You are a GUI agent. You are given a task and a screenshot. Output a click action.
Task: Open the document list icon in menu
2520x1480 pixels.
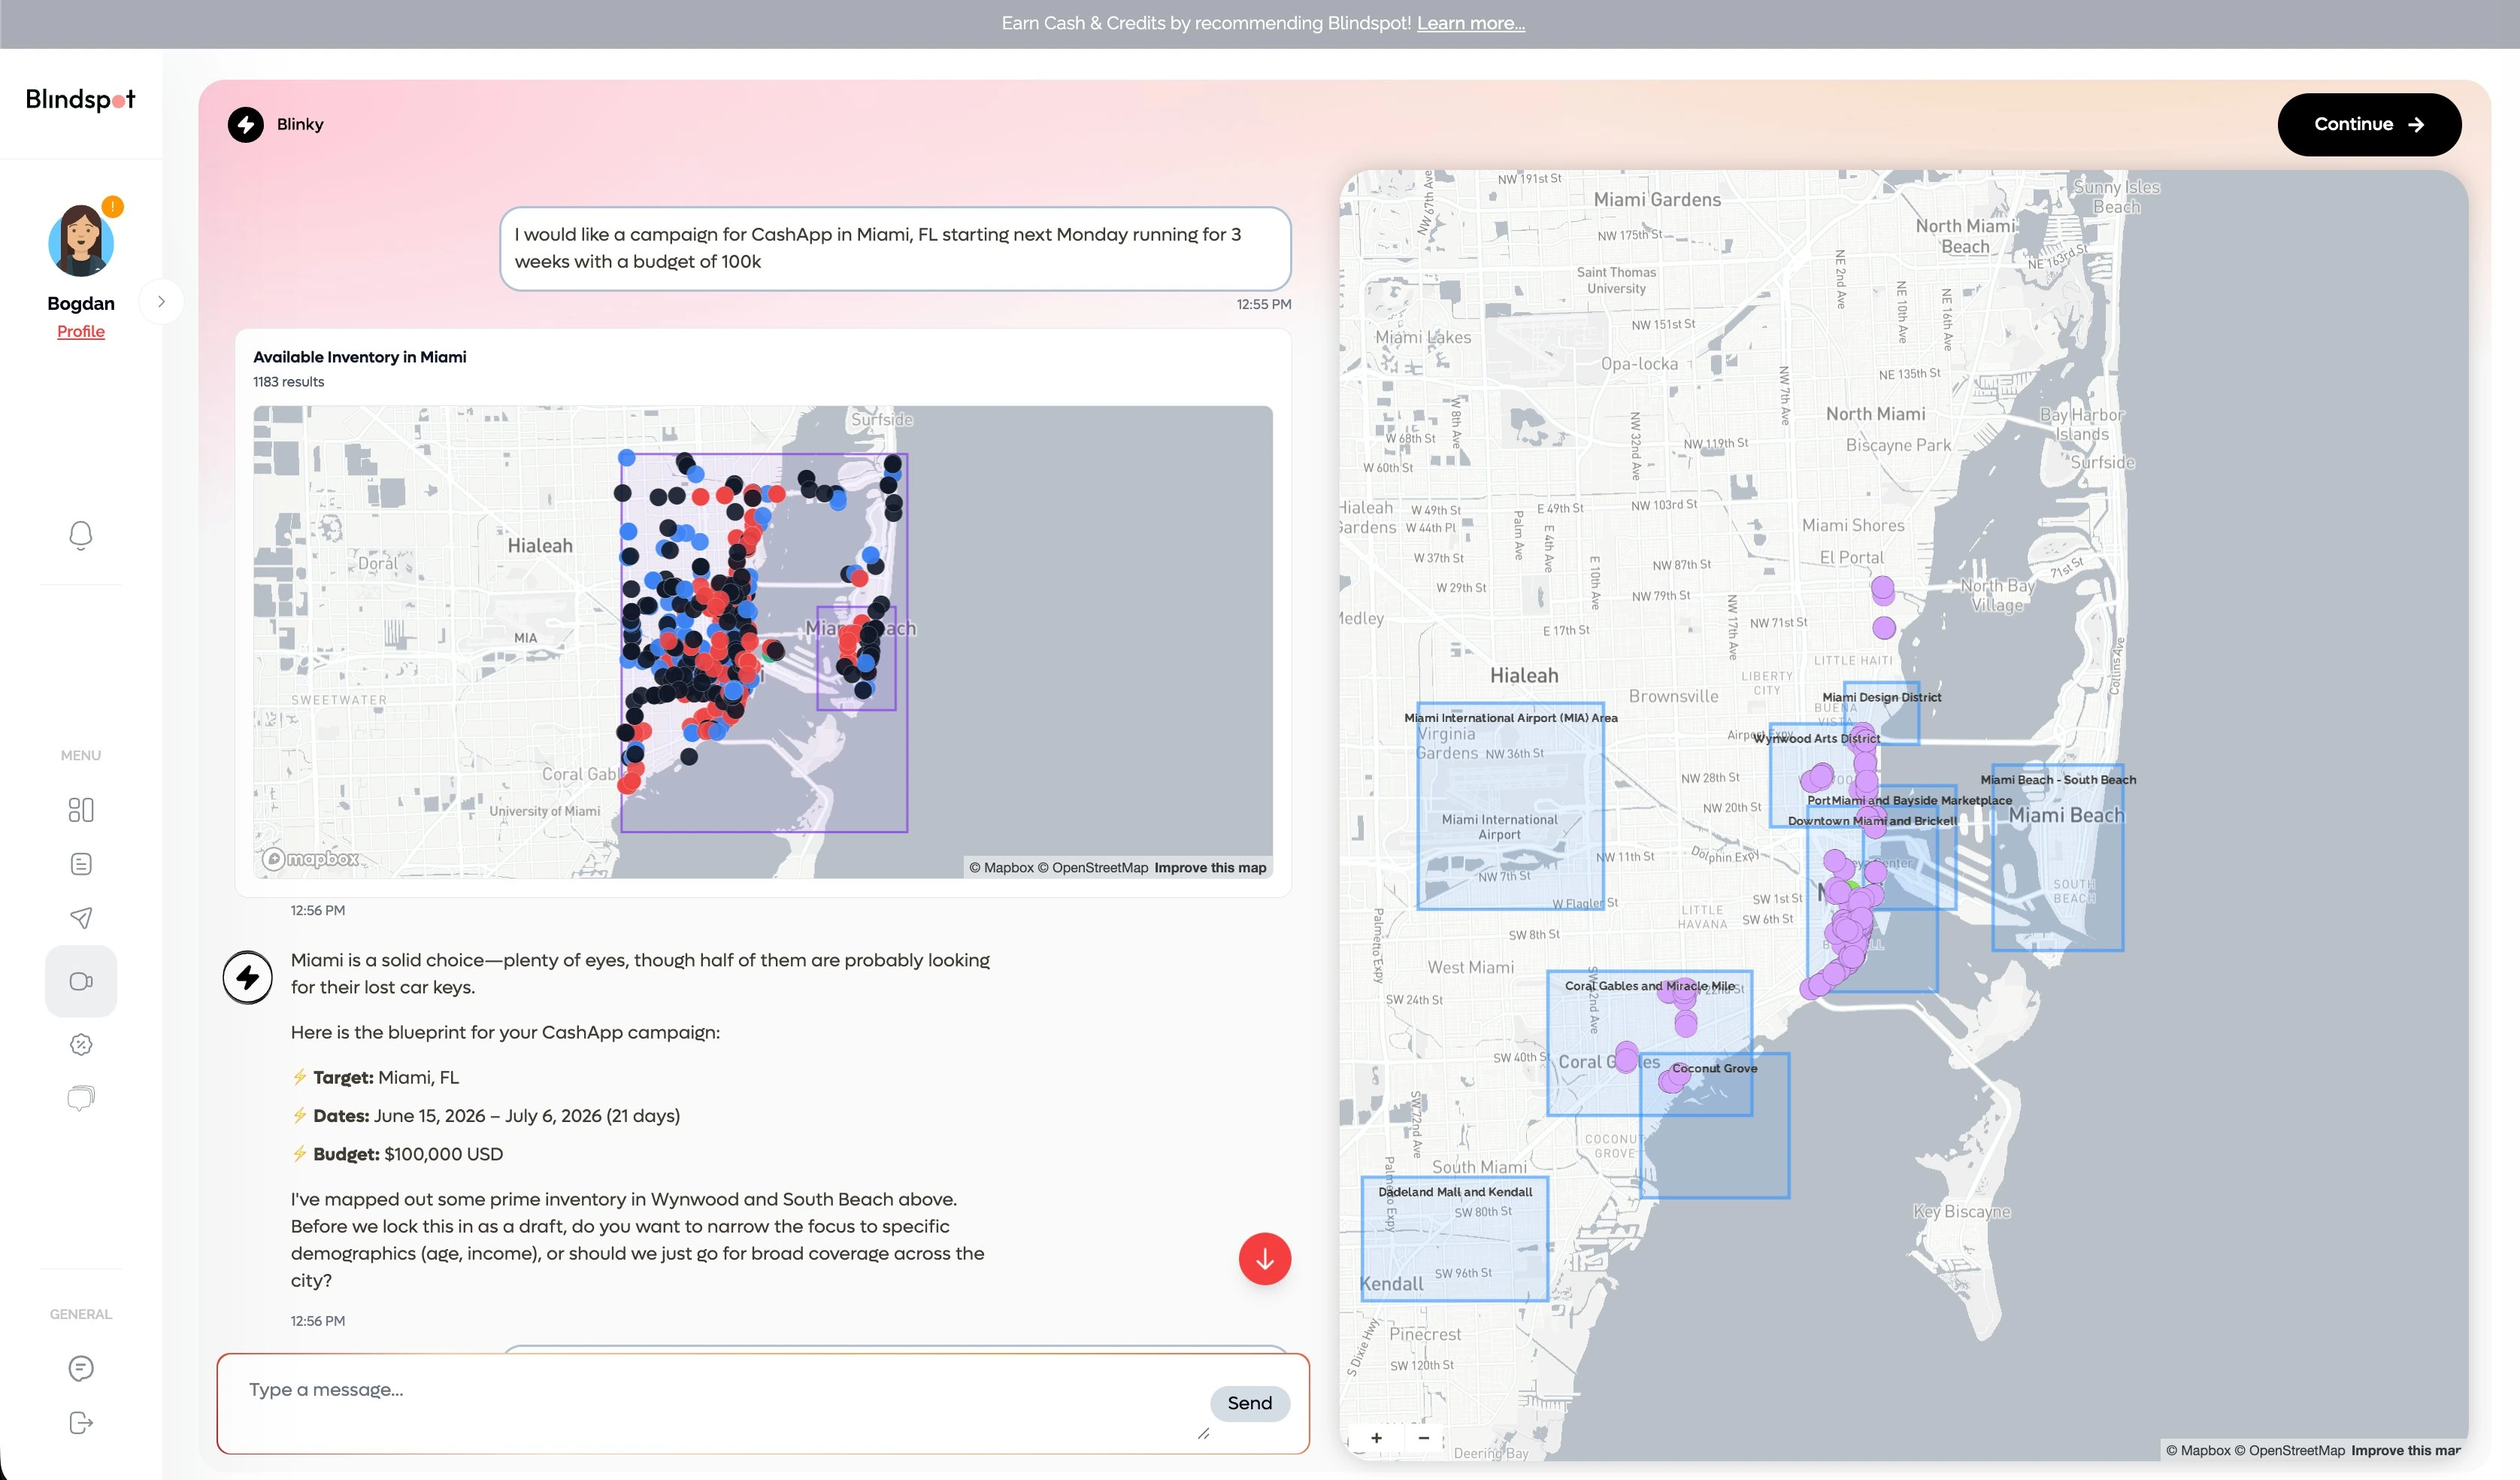pyautogui.click(x=81, y=864)
